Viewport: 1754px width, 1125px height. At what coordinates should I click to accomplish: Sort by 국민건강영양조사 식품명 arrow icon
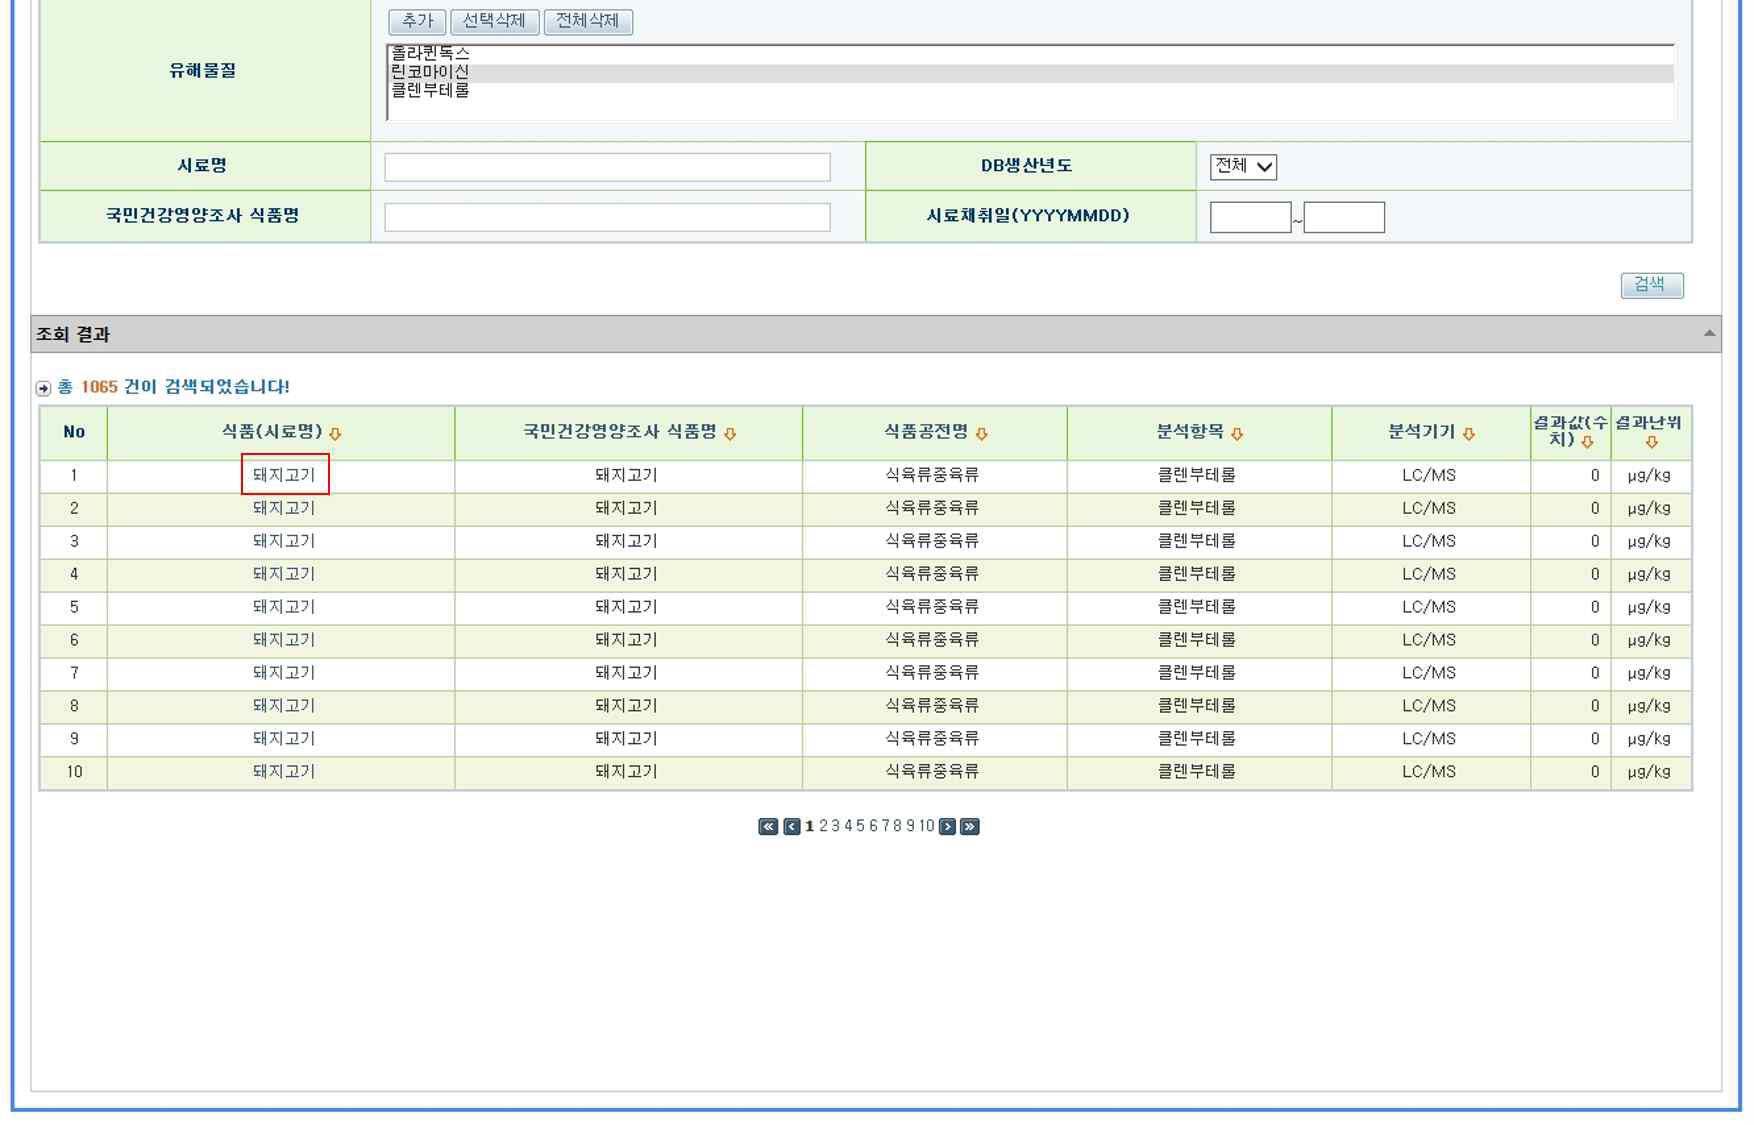coord(730,434)
